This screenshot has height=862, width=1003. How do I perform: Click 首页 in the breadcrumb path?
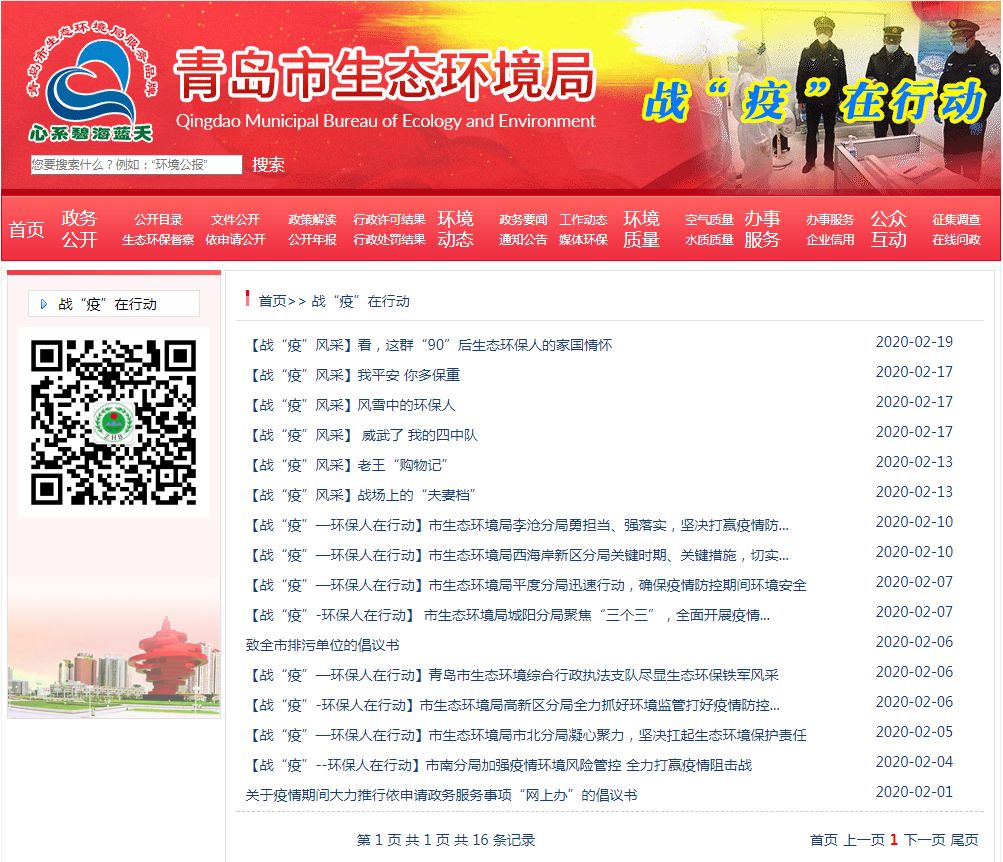pos(272,301)
